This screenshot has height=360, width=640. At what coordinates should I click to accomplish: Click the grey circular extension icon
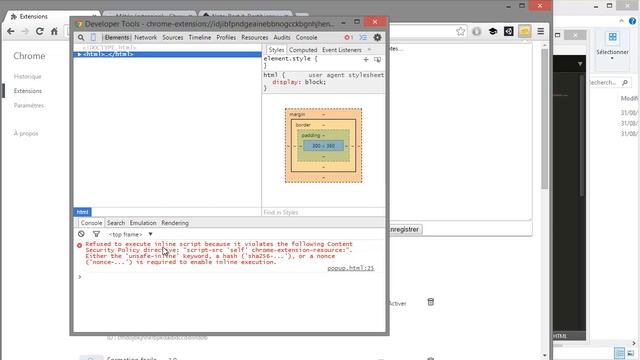point(477,31)
